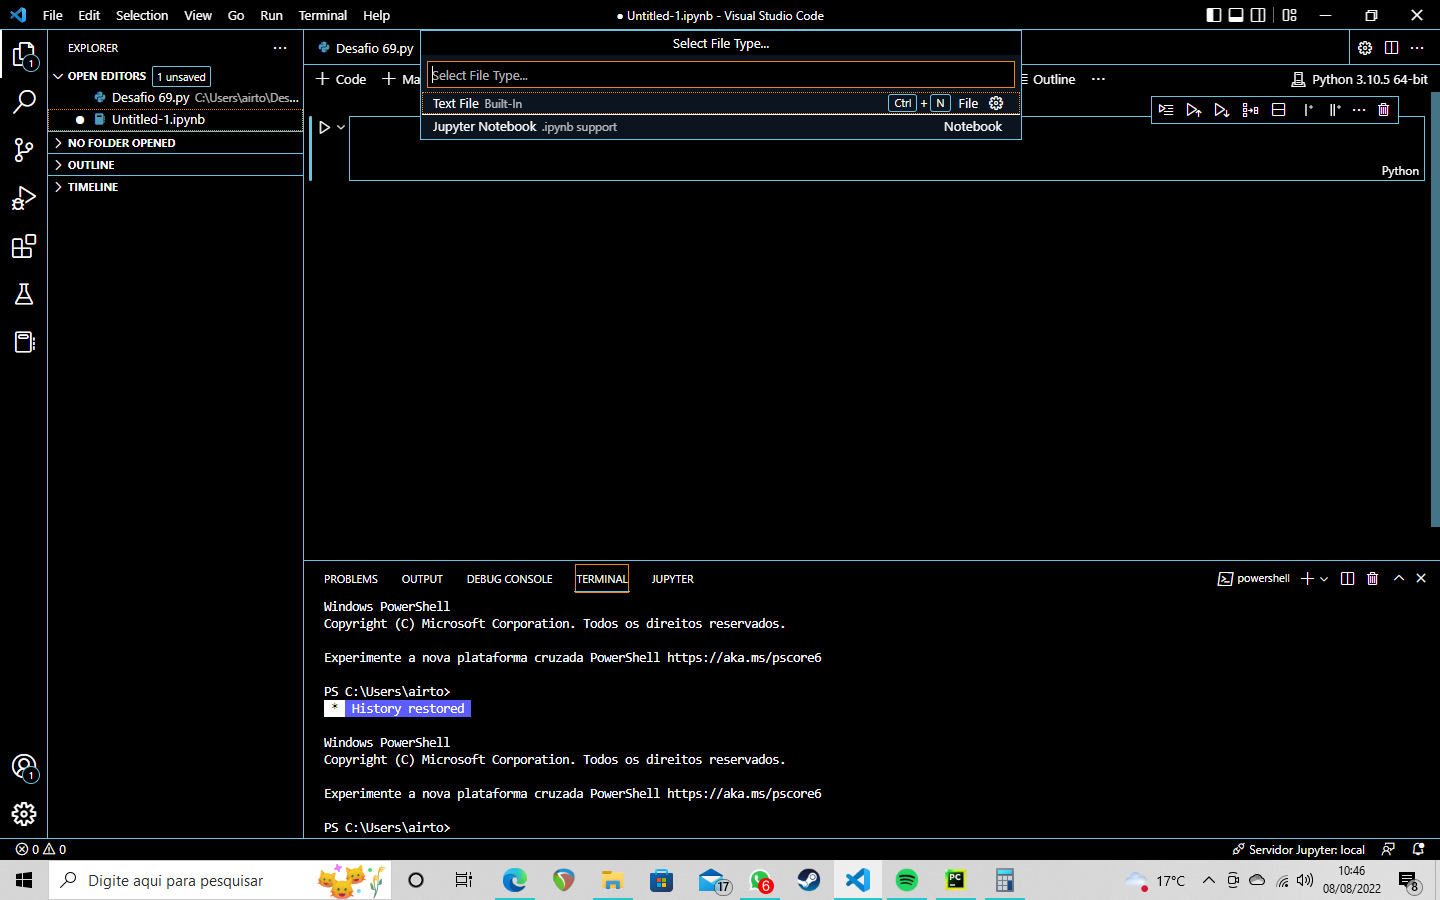Viewport: 1440px width, 900px height.
Task: Open the Manage gear in activity bar
Action: coord(24,814)
